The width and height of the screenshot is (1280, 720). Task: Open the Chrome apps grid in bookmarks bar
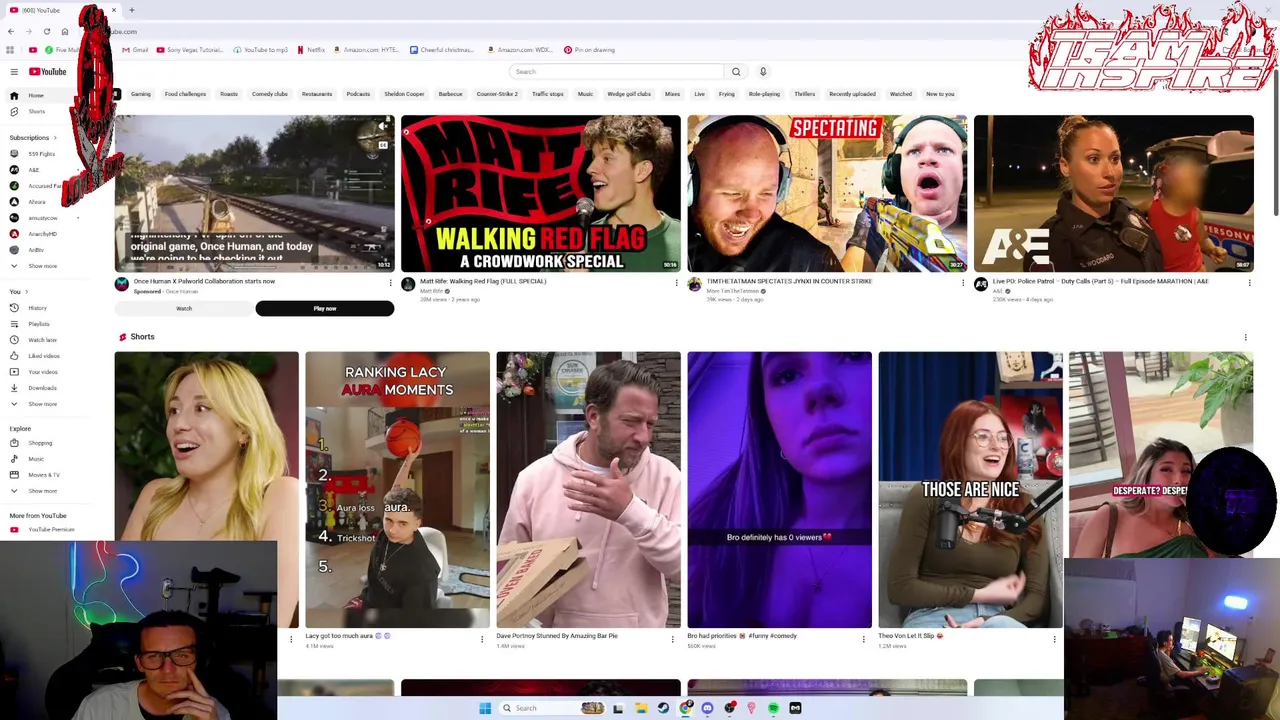click(x=11, y=50)
